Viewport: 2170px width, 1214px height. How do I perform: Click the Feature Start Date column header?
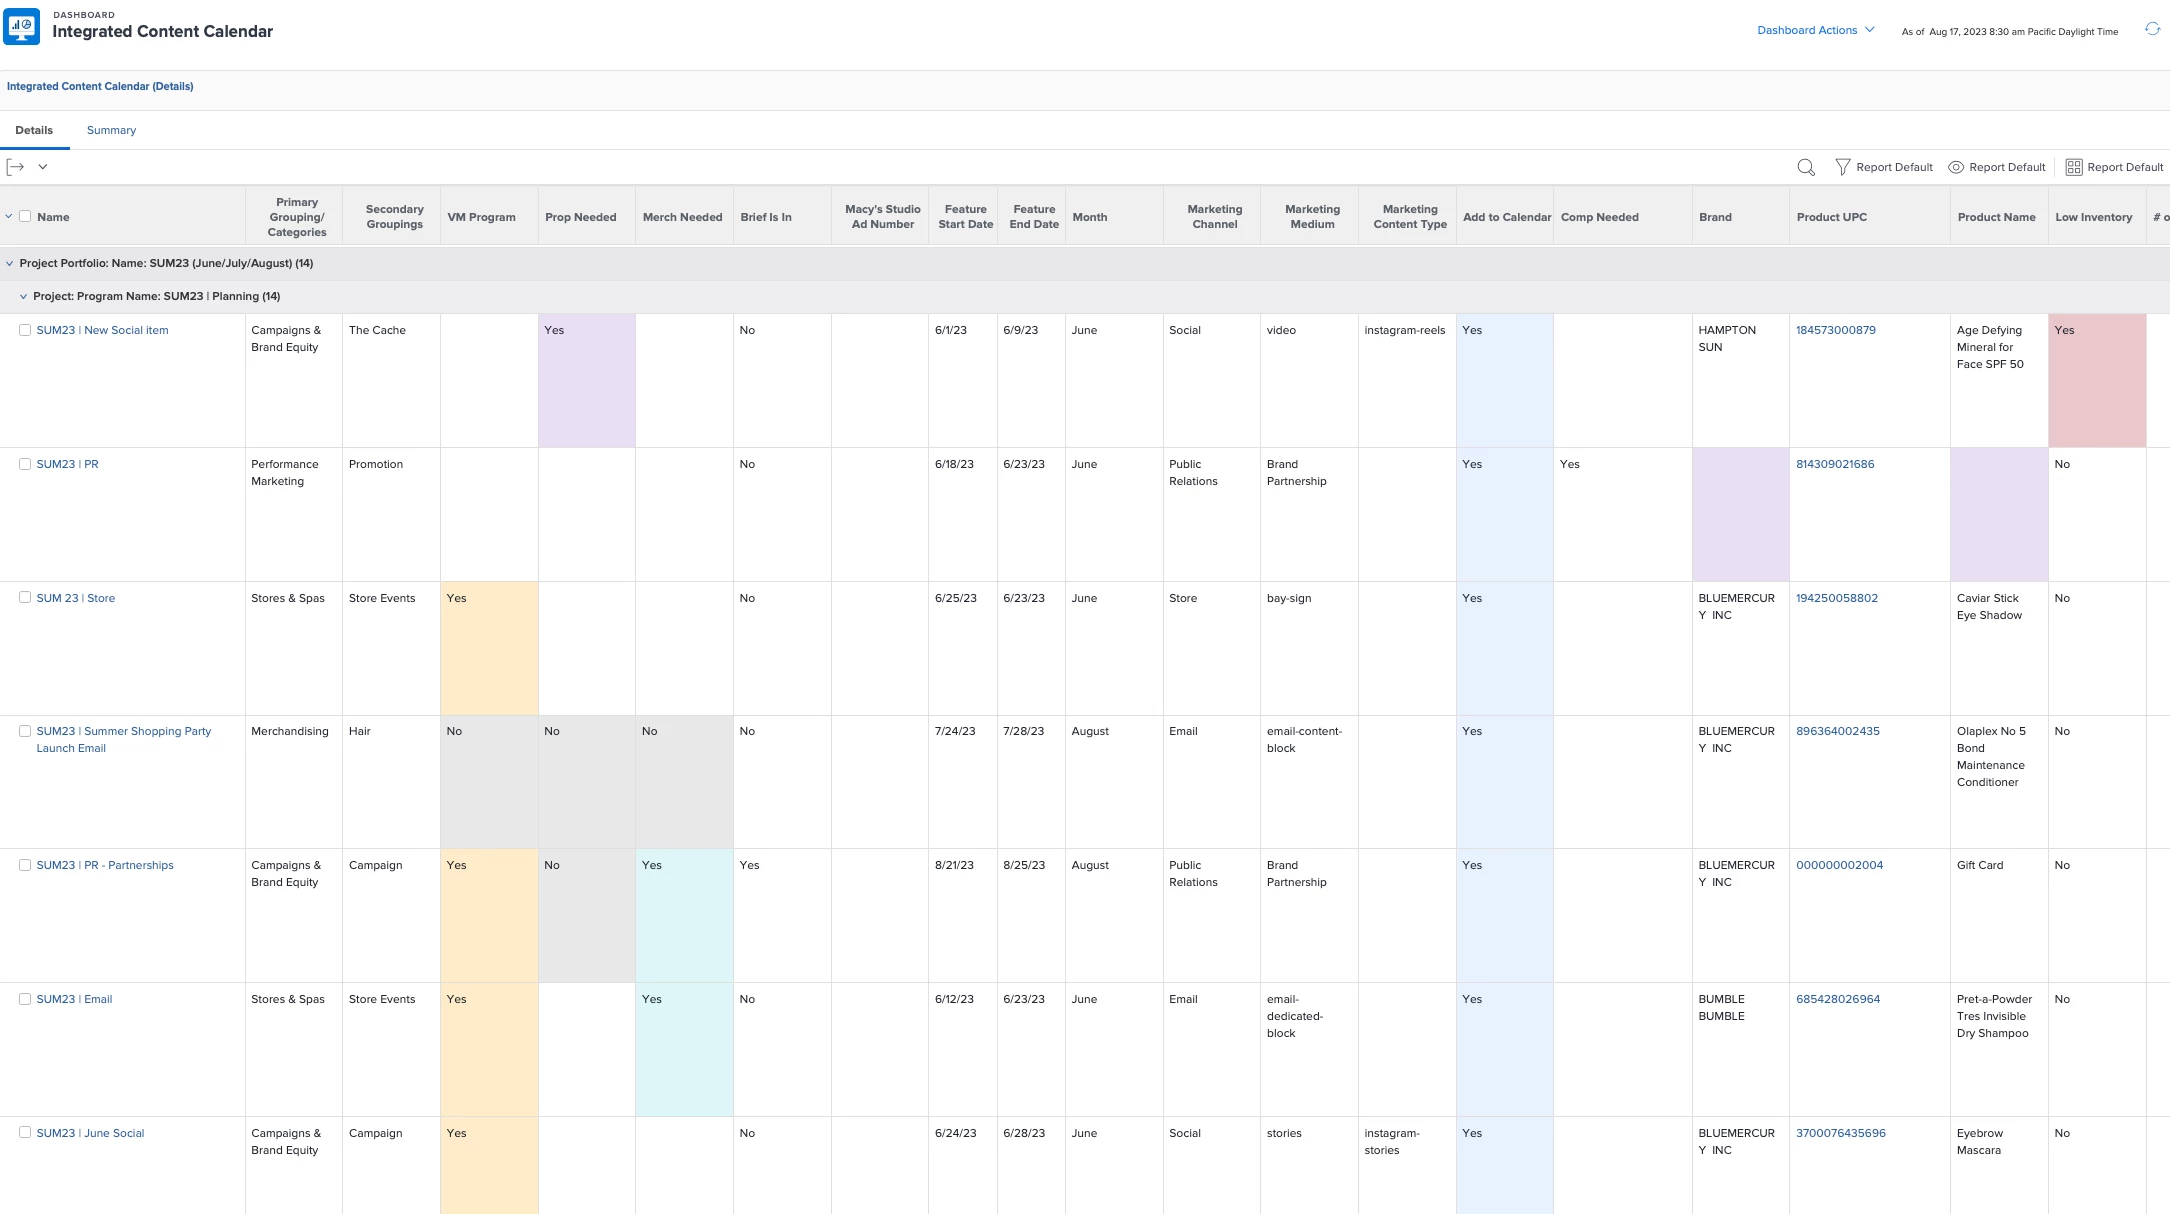click(965, 216)
